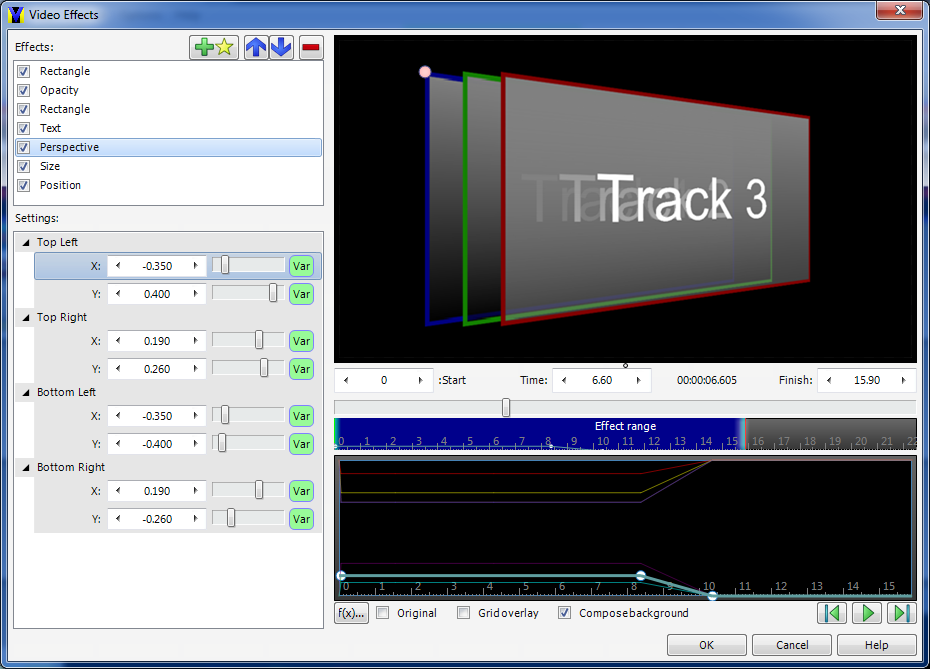Select the Size effect in list
The width and height of the screenshot is (930, 669).
tap(168, 166)
